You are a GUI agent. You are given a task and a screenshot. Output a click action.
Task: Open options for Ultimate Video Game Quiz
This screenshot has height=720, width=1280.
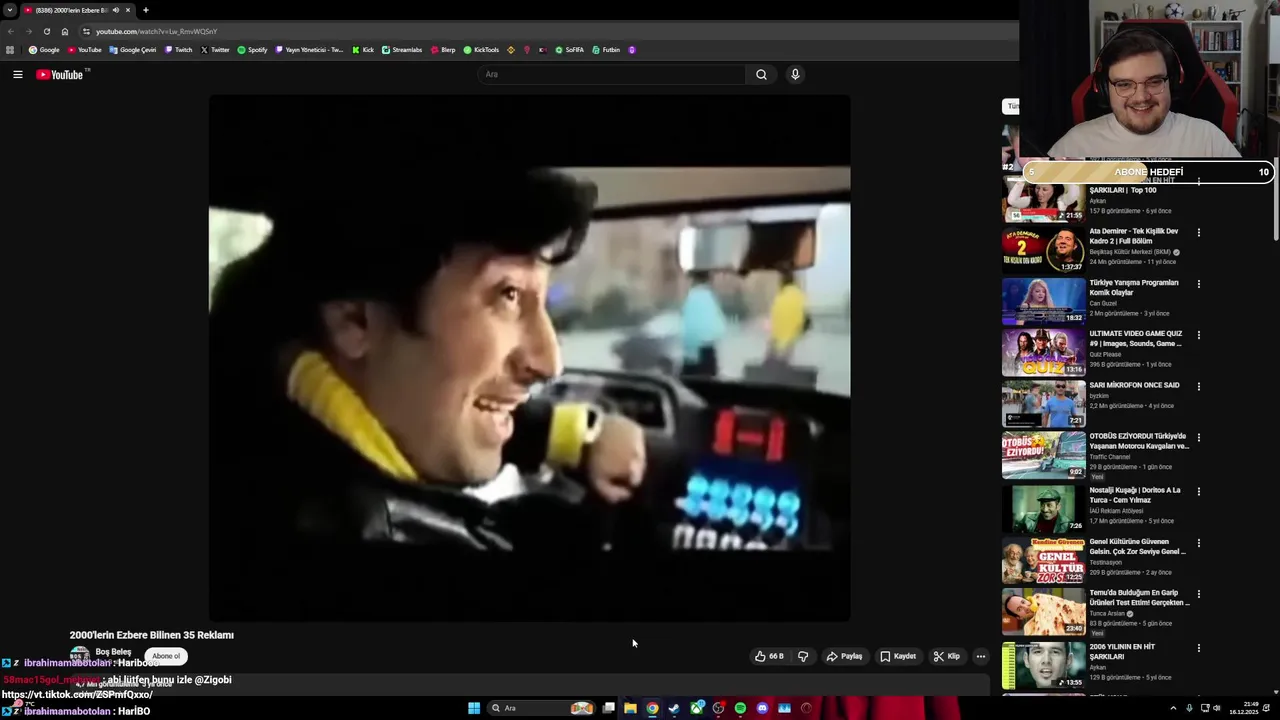tap(1199, 335)
